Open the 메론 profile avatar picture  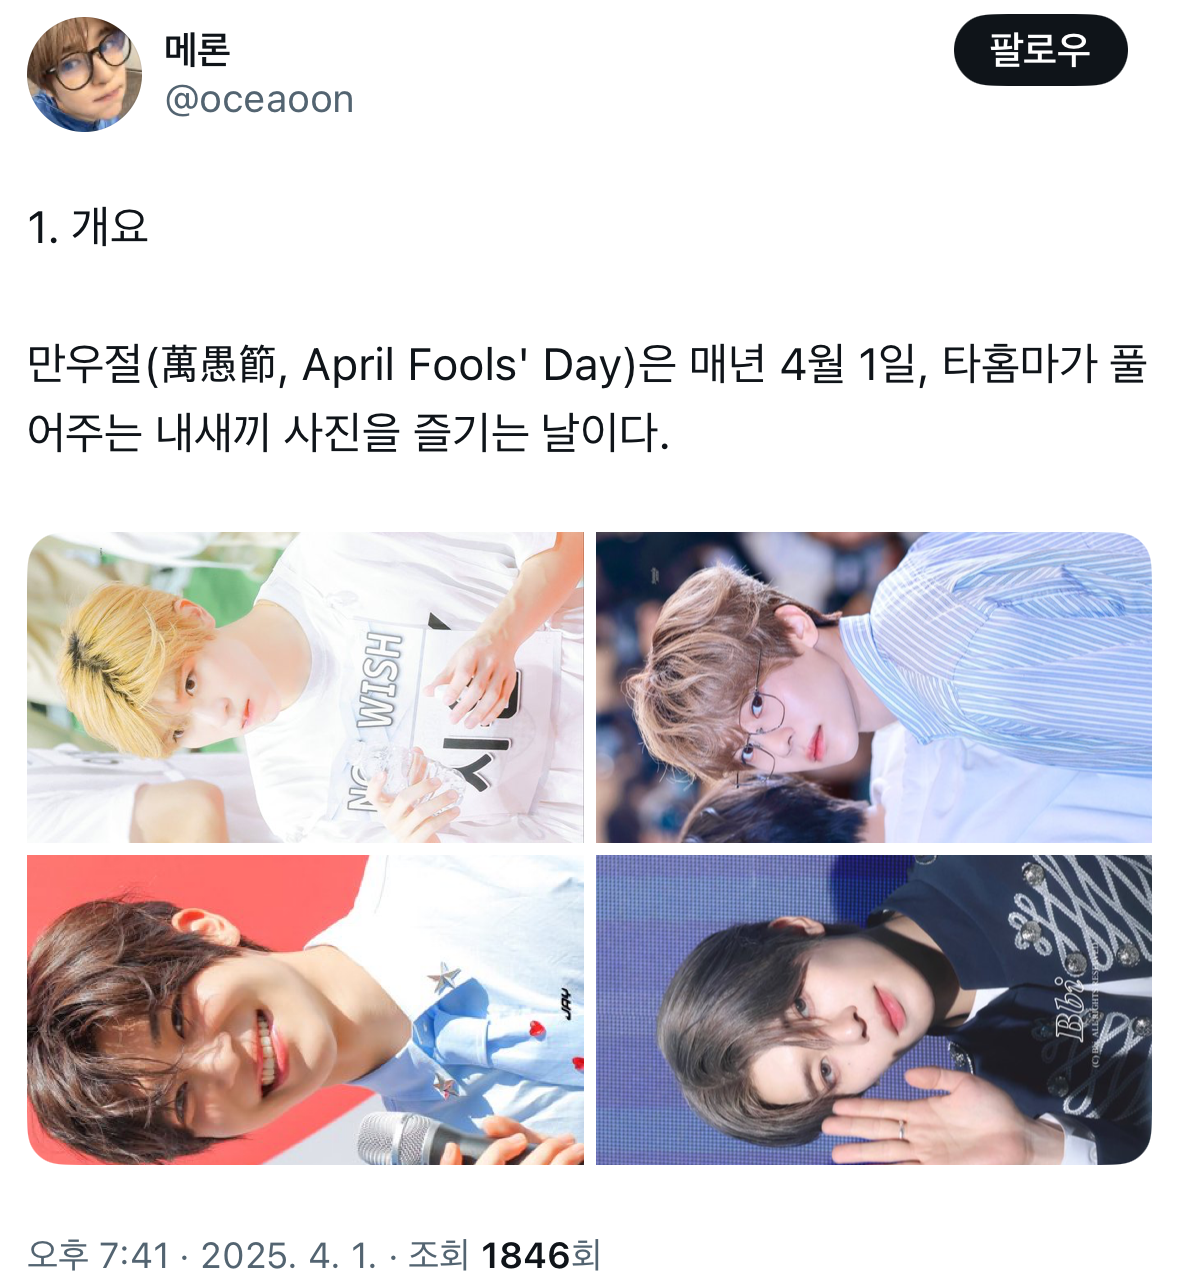(x=84, y=74)
